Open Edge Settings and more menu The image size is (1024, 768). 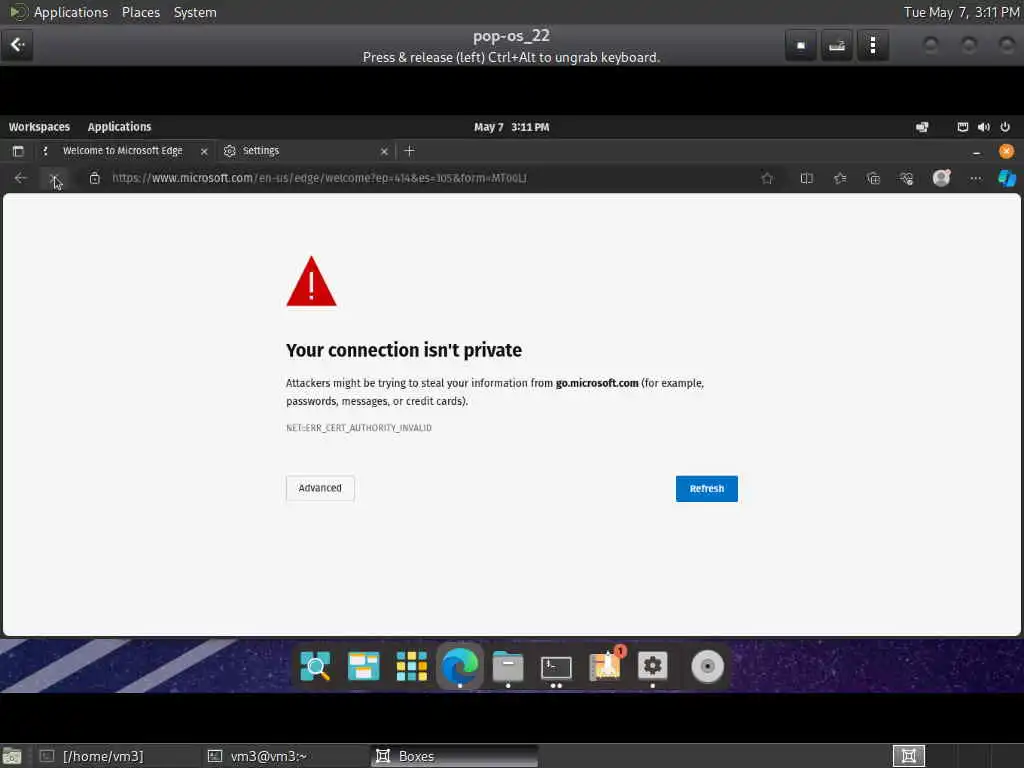[x=975, y=178]
